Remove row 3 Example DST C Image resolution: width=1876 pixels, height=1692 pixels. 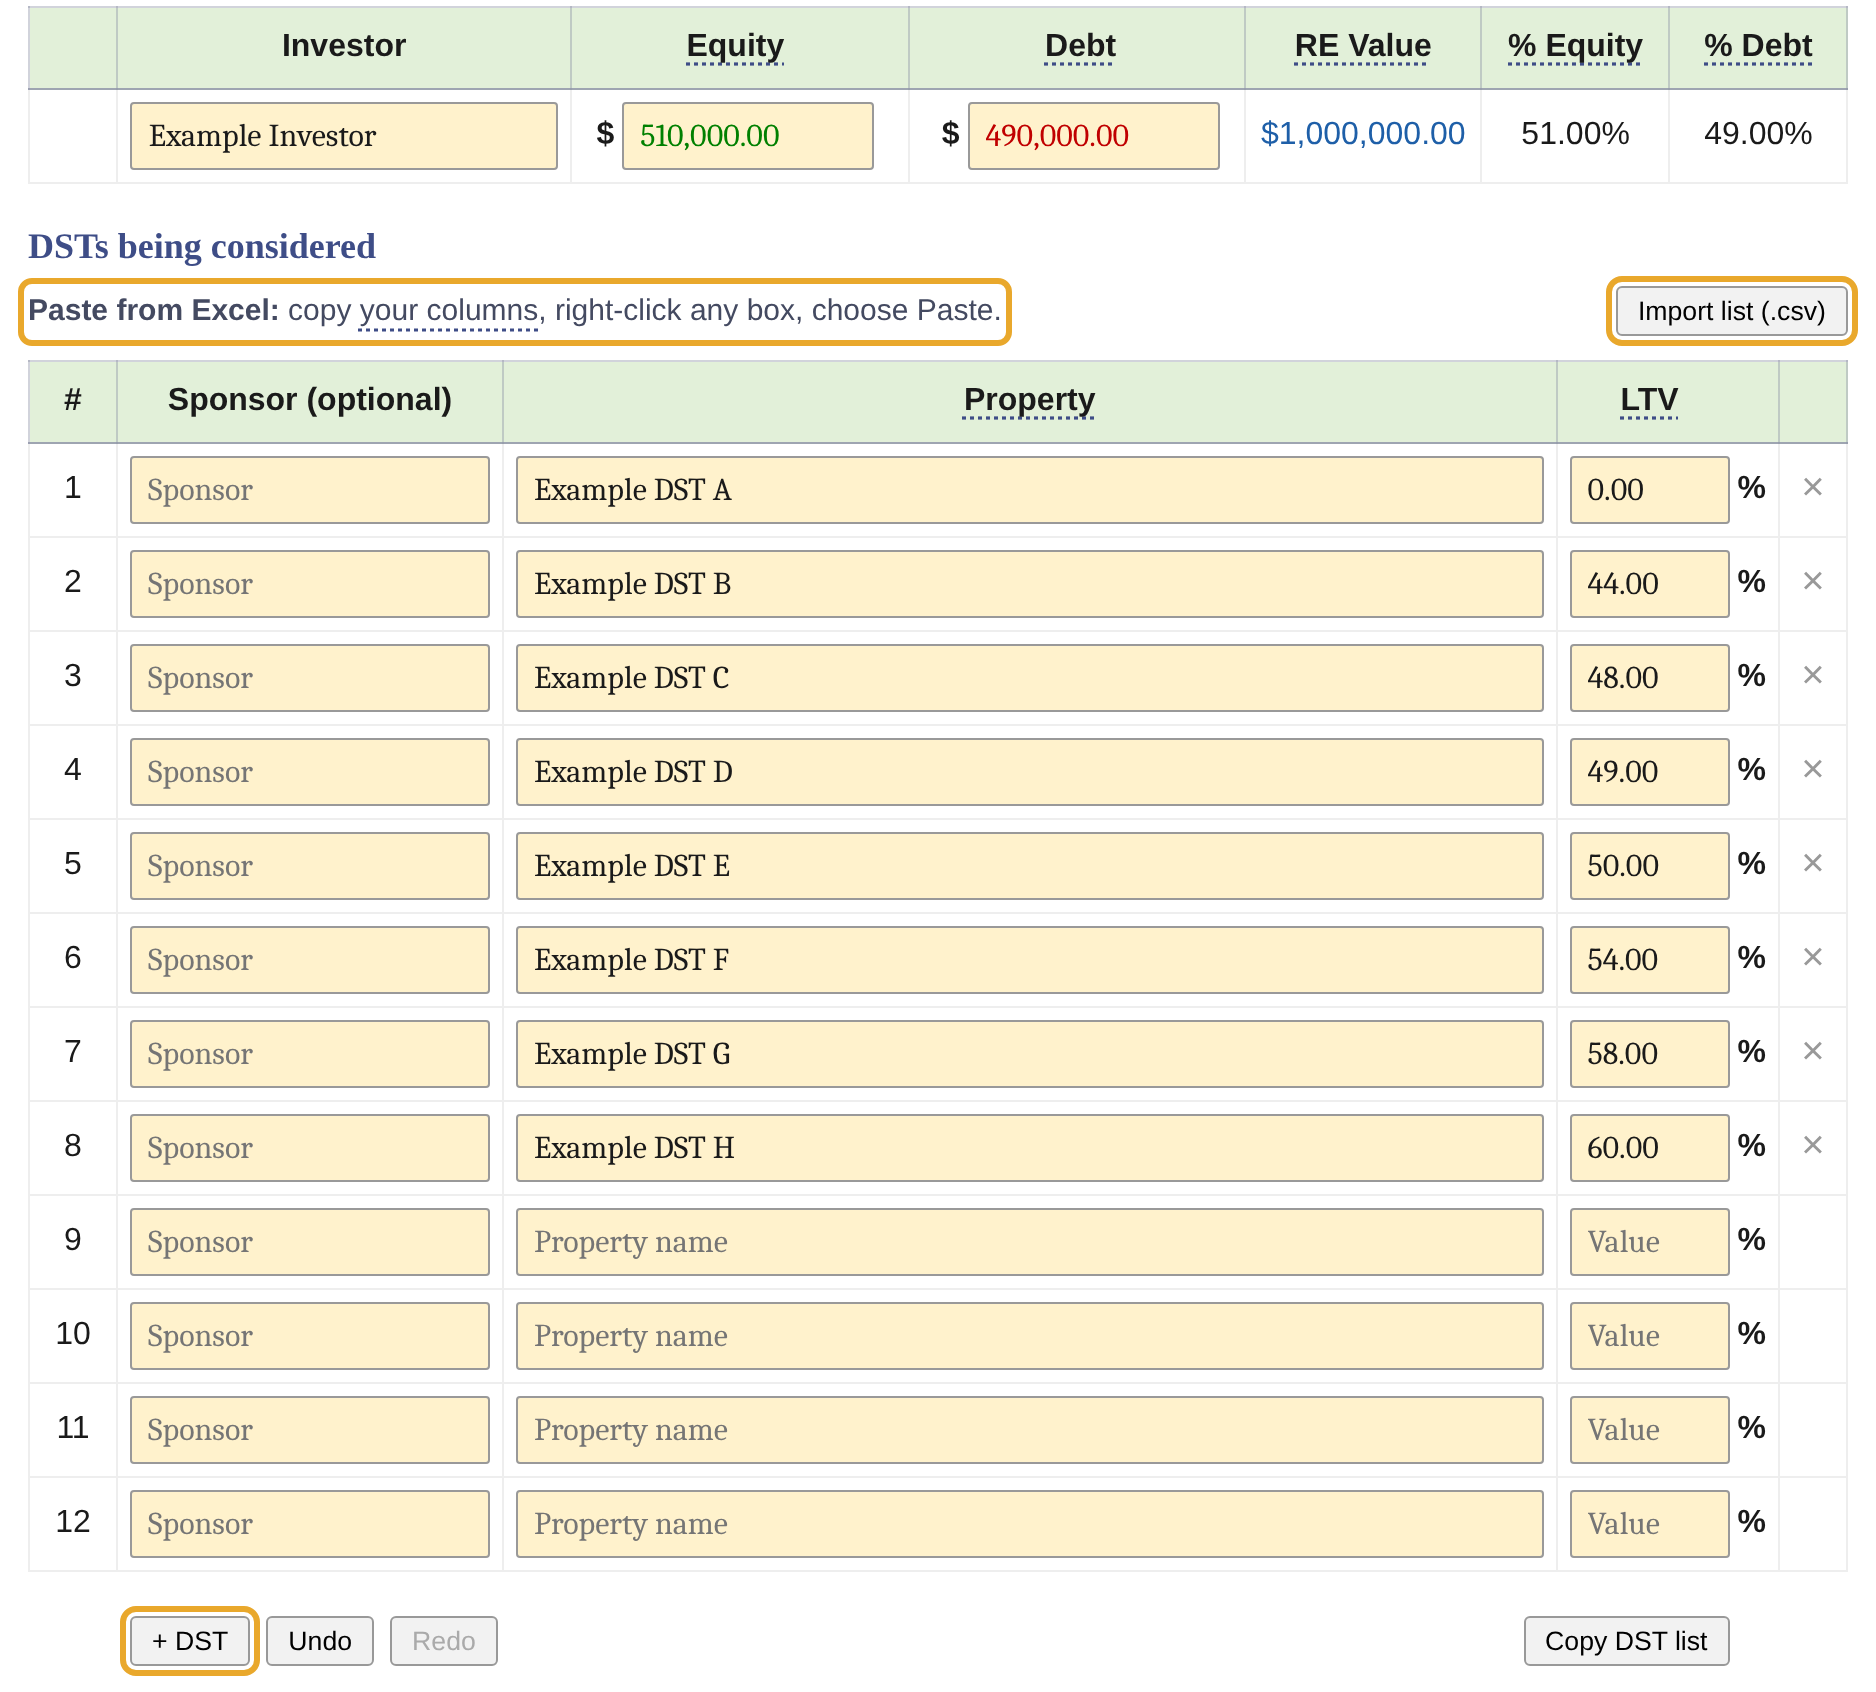tap(1812, 675)
